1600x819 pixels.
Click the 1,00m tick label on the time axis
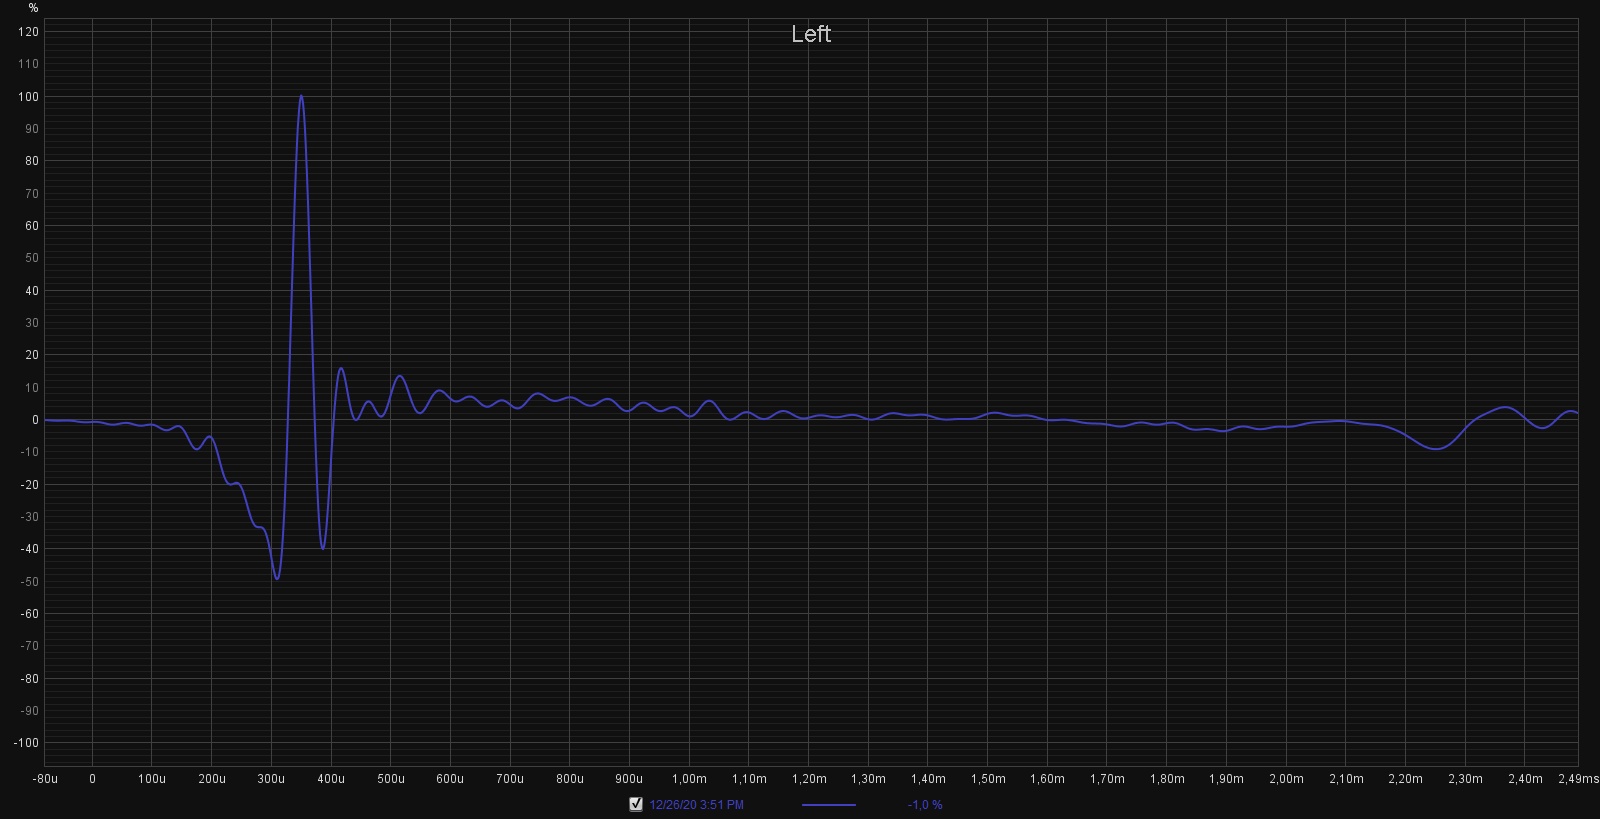coord(689,779)
